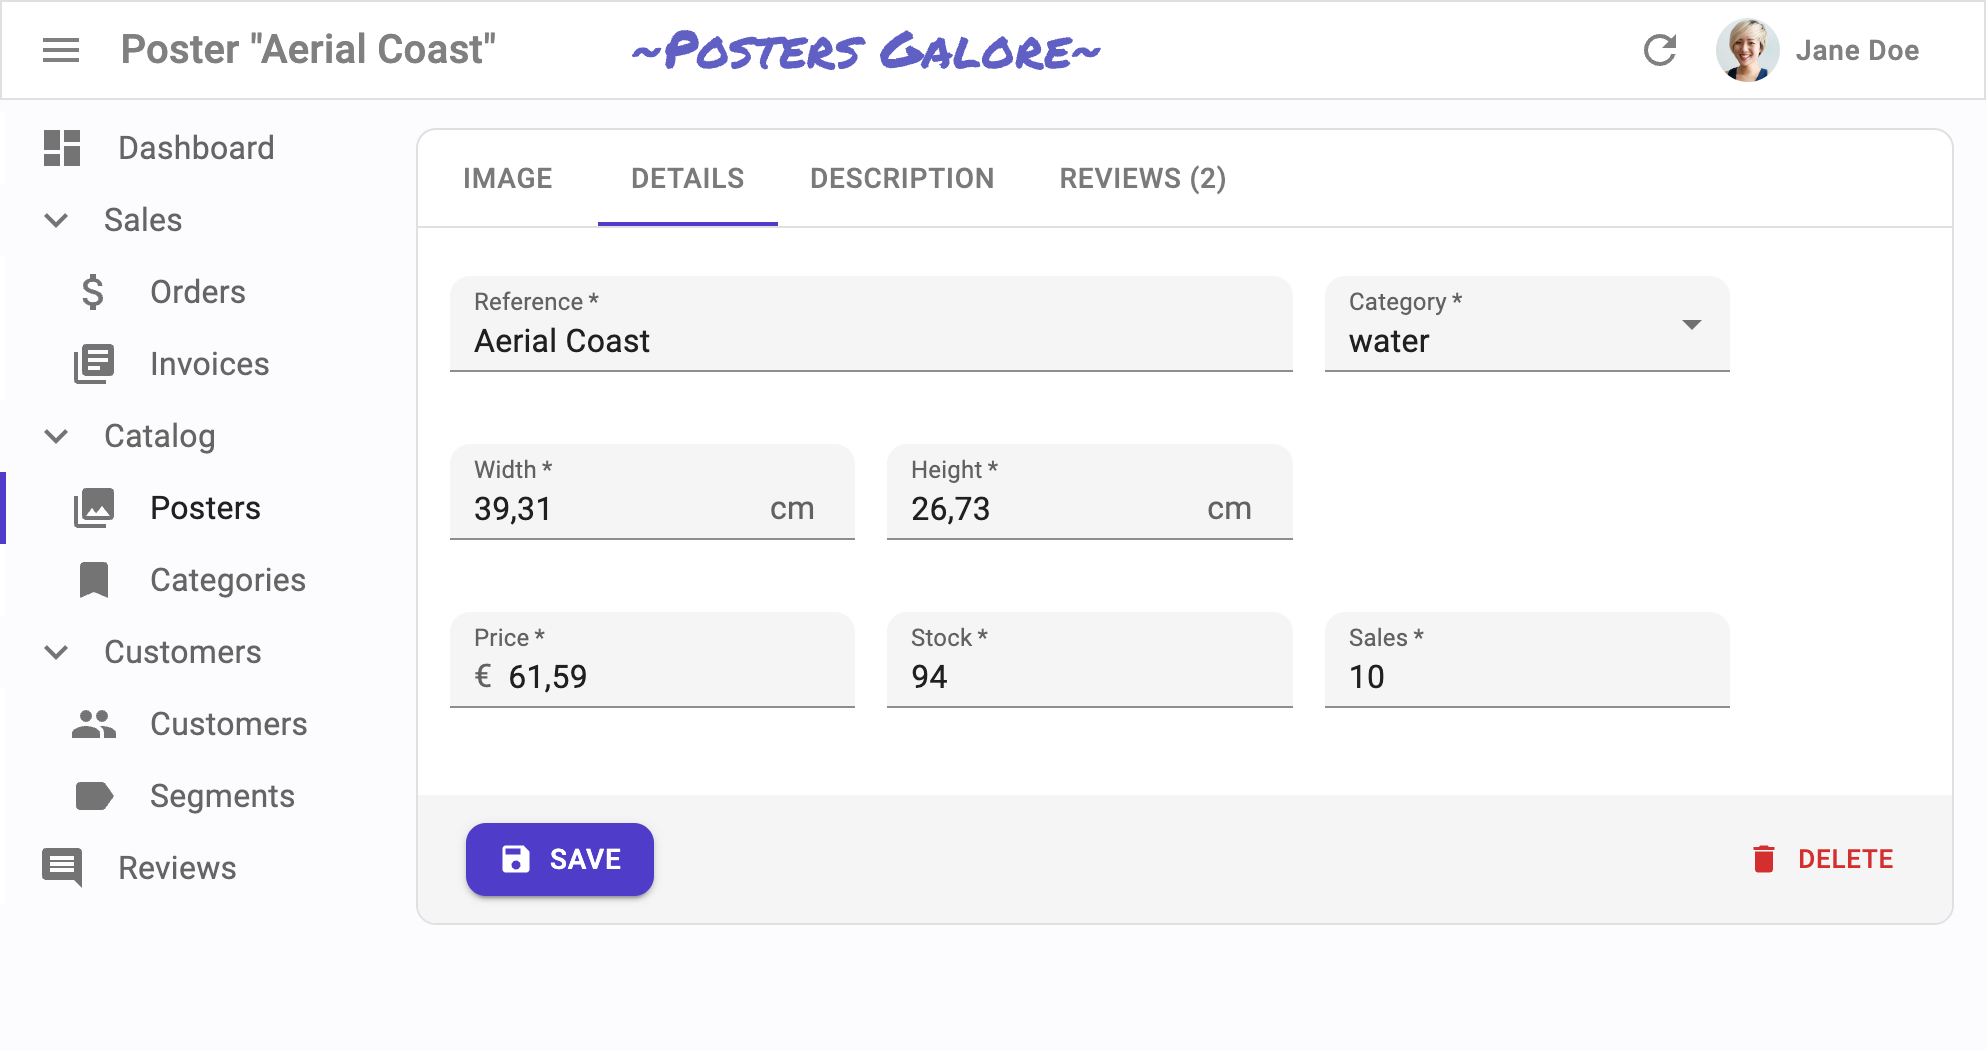Switch to the Image tab
Viewport: 1986px width, 1050px height.
coord(507,178)
